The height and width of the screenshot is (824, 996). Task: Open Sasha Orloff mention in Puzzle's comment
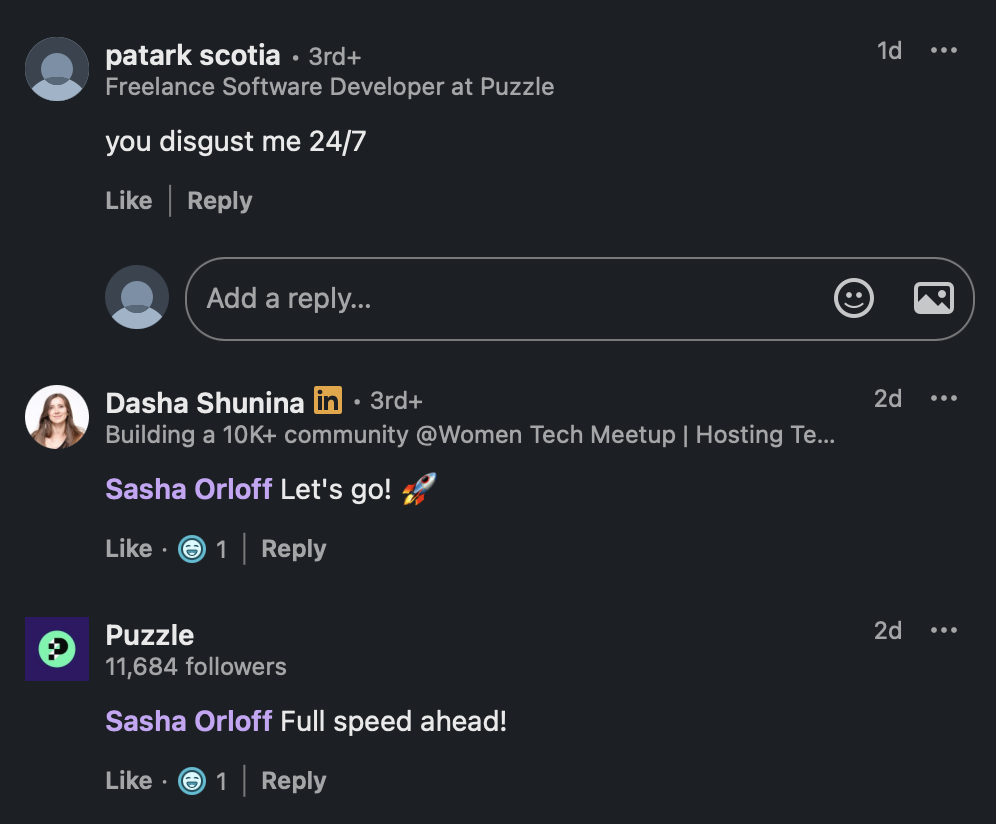(x=189, y=721)
